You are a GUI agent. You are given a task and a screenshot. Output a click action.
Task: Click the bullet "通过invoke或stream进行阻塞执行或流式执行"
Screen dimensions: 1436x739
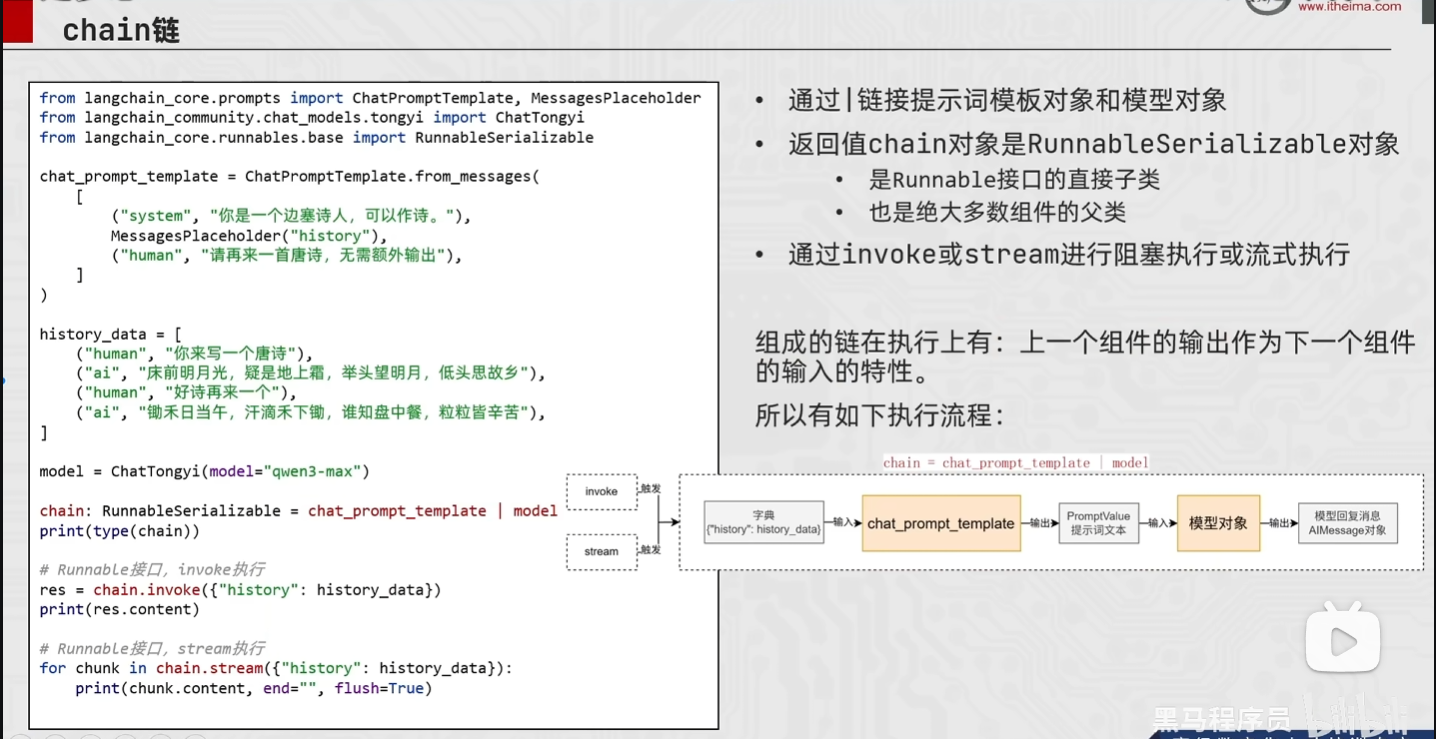click(1069, 254)
